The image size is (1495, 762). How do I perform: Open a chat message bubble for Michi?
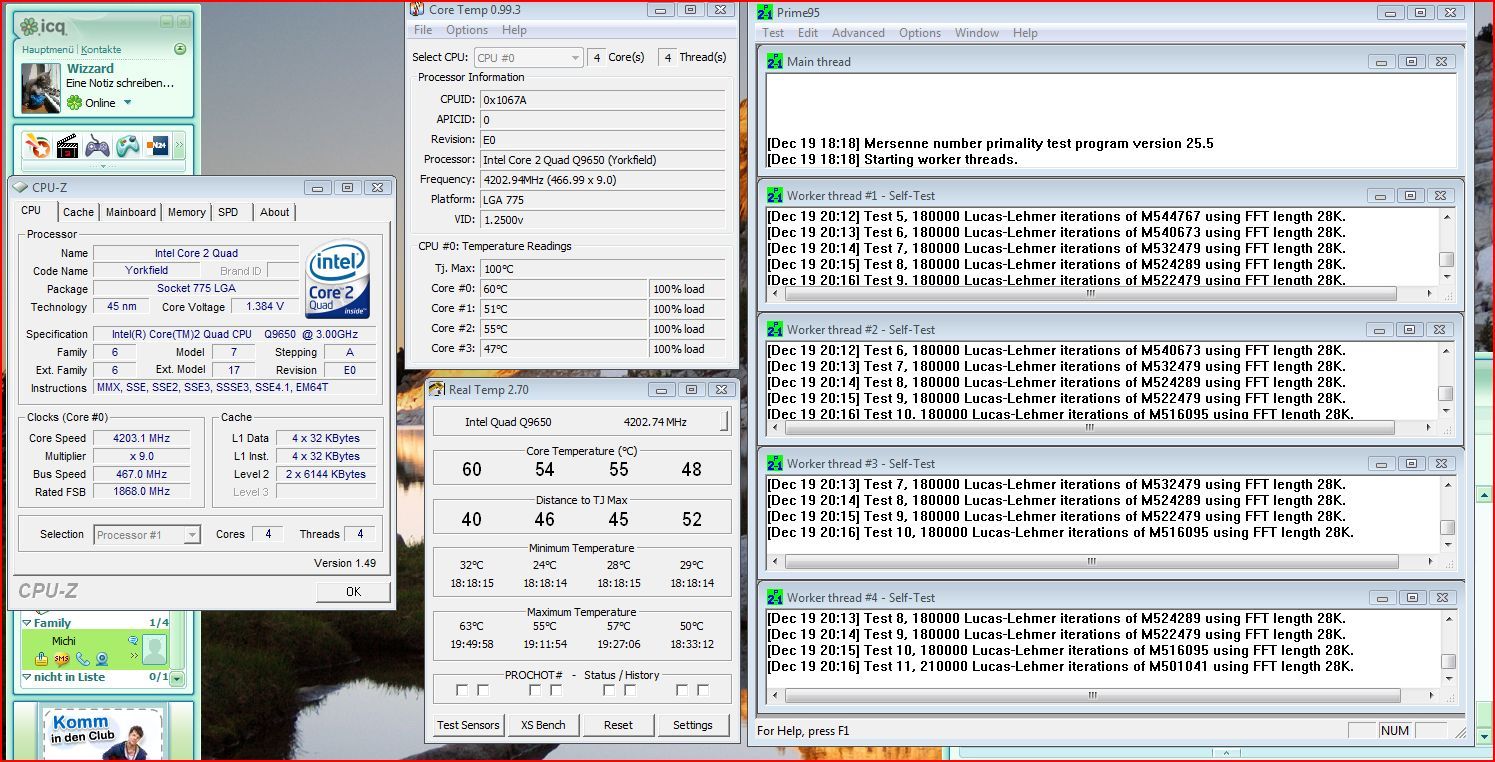[133, 640]
